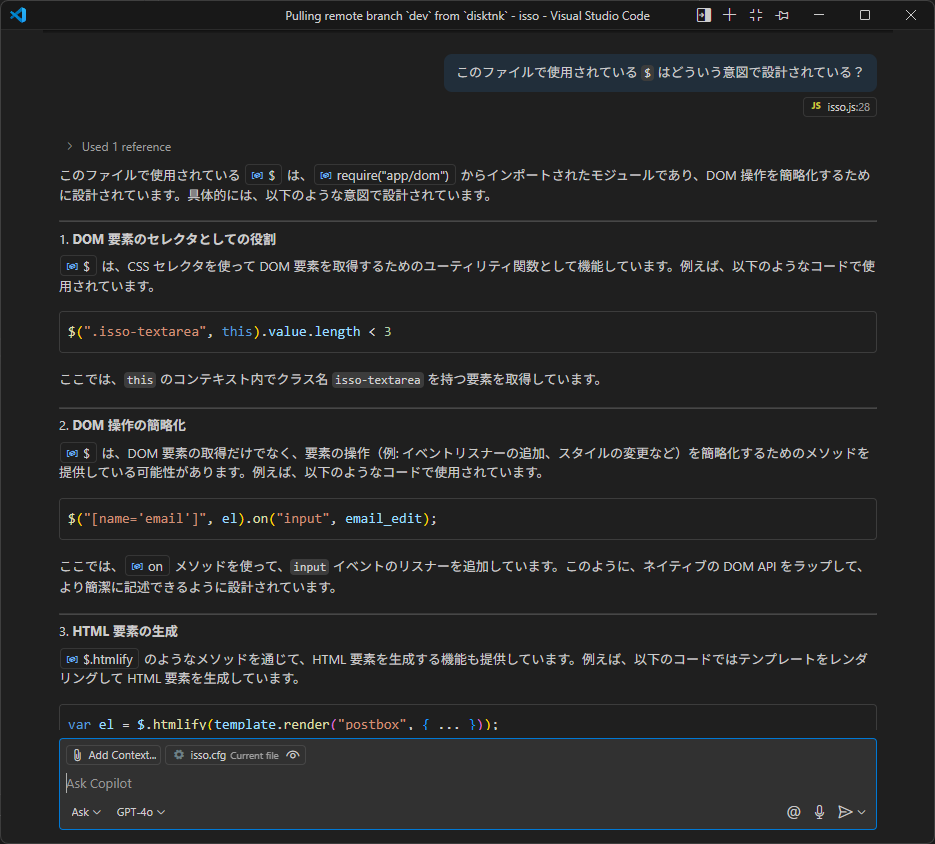Pin the chat window with pin icon
935x844 pixels.
click(782, 16)
